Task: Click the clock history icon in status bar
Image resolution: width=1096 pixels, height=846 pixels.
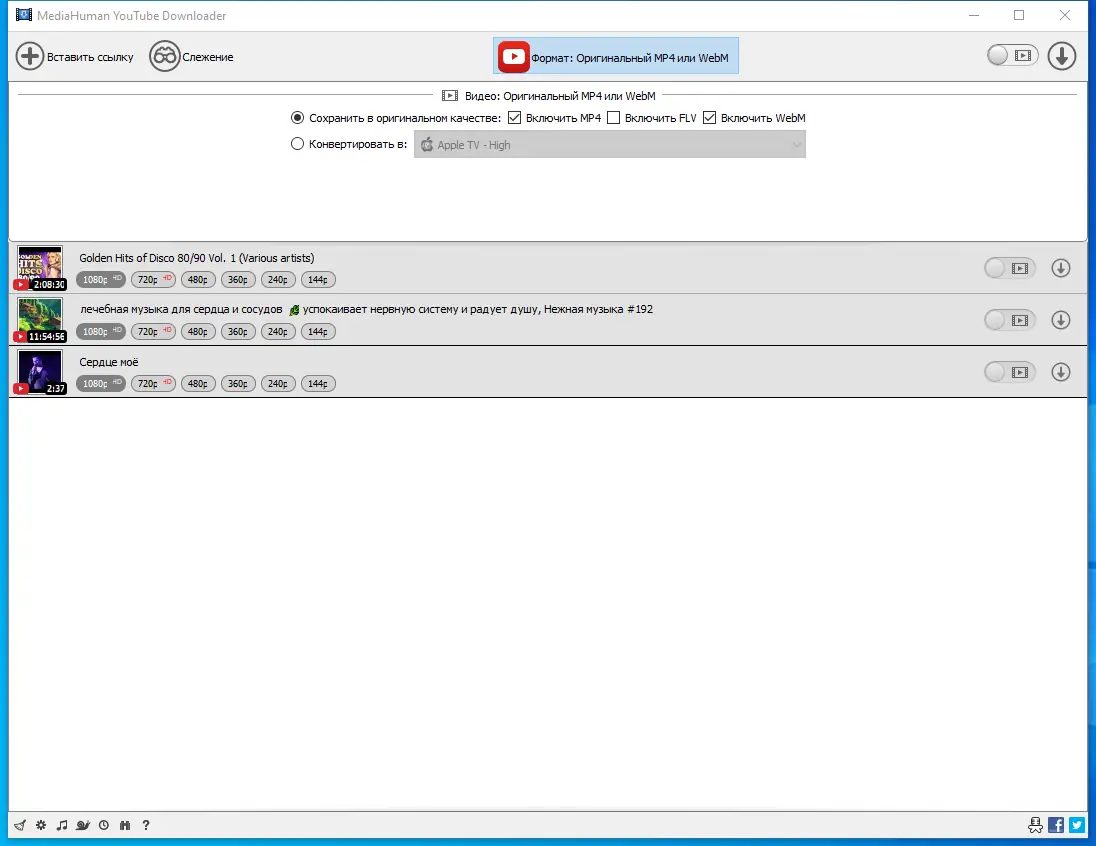Action: (104, 825)
